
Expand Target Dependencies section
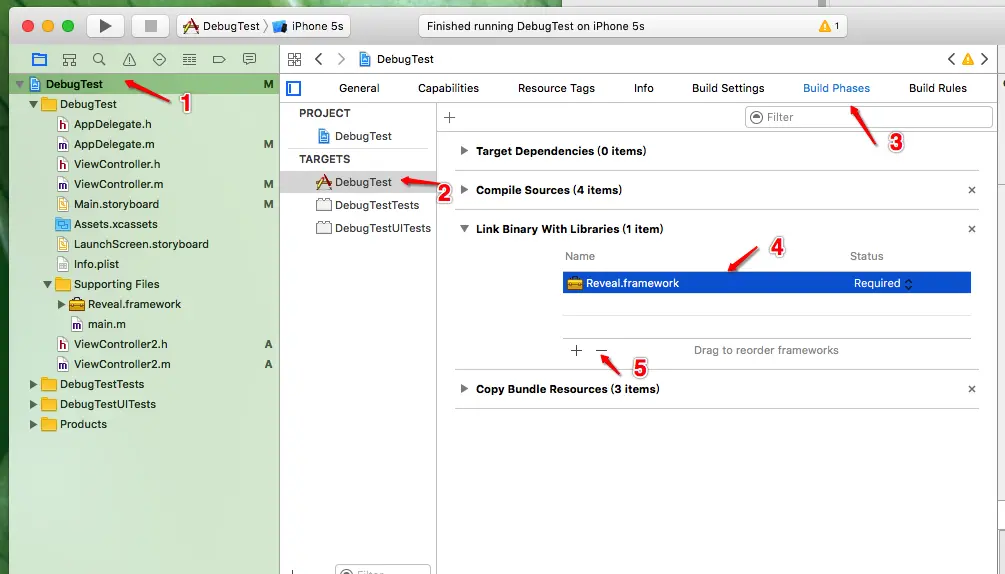[464, 151]
